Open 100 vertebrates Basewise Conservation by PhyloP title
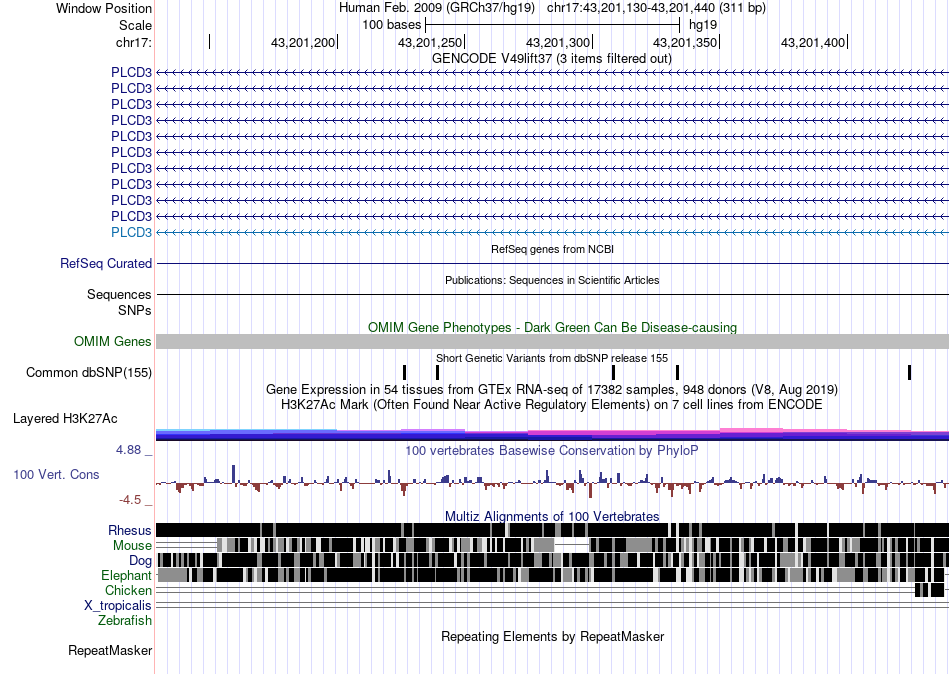The width and height of the screenshot is (950, 674). (x=552, y=450)
